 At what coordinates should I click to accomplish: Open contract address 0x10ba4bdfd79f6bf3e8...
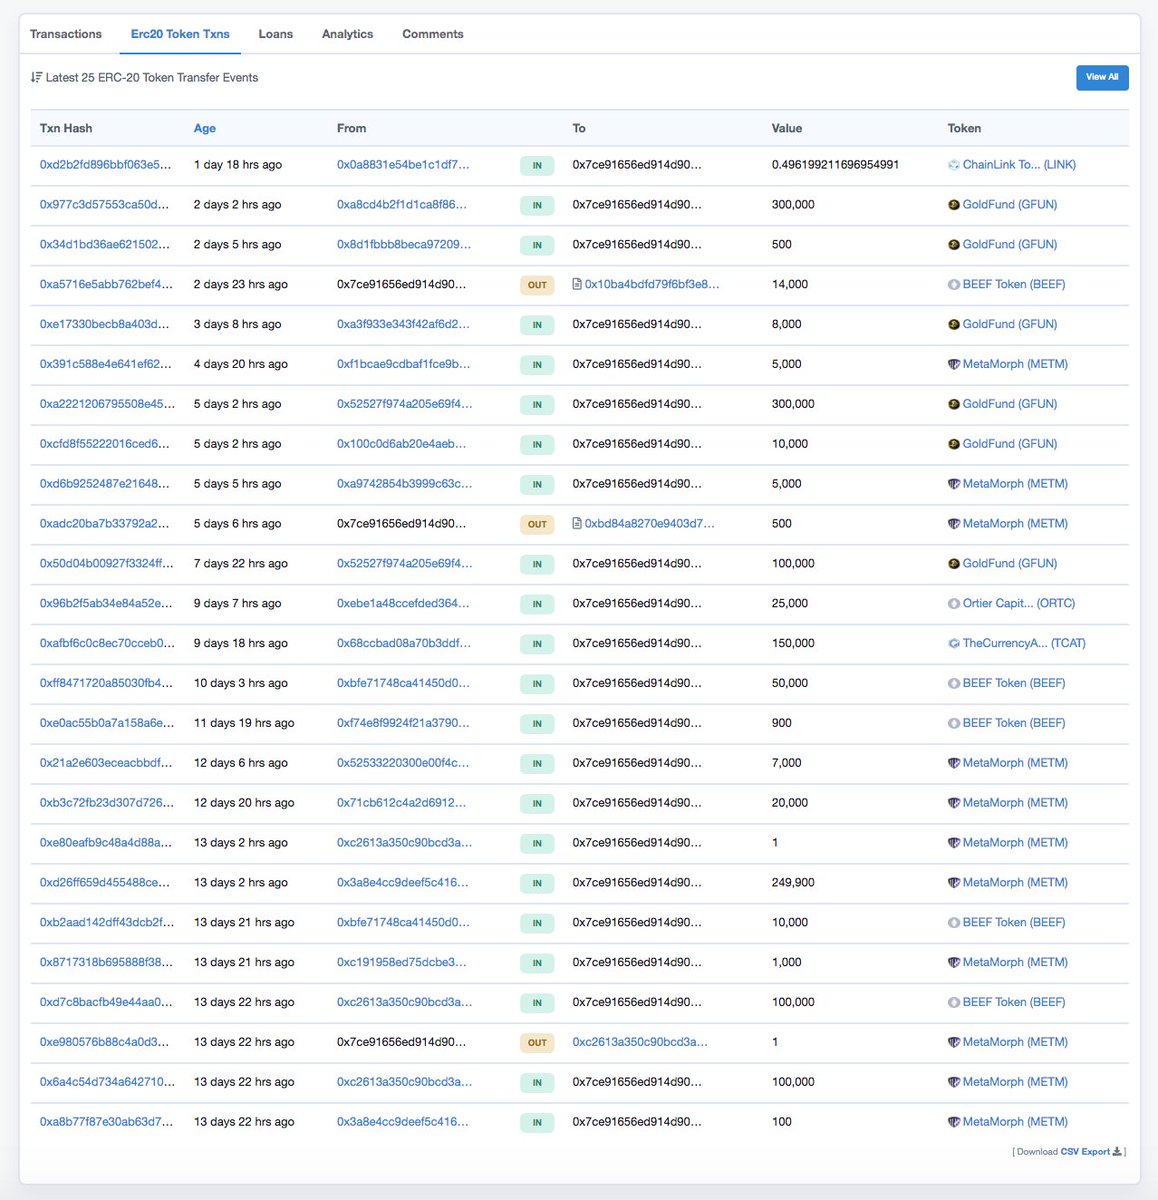click(652, 284)
